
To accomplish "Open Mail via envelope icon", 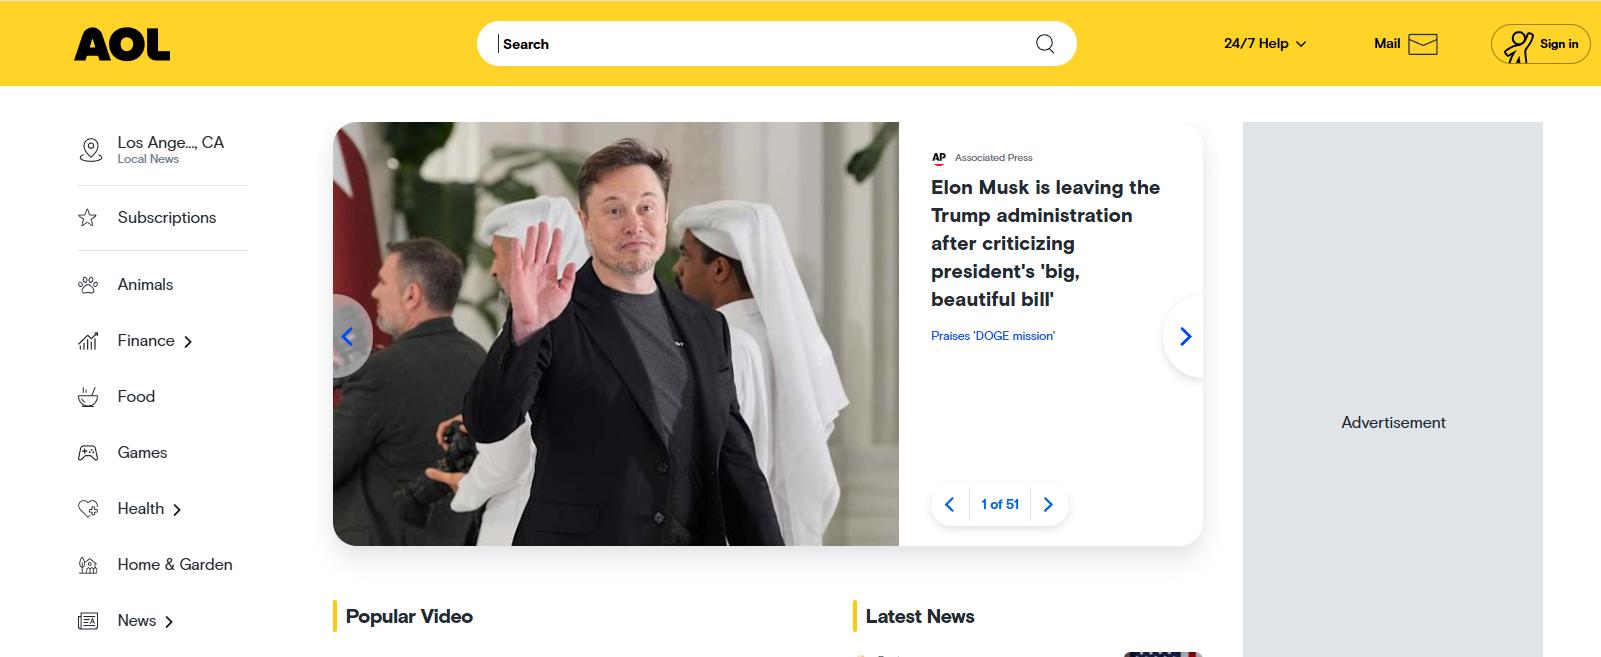I will 1422,44.
